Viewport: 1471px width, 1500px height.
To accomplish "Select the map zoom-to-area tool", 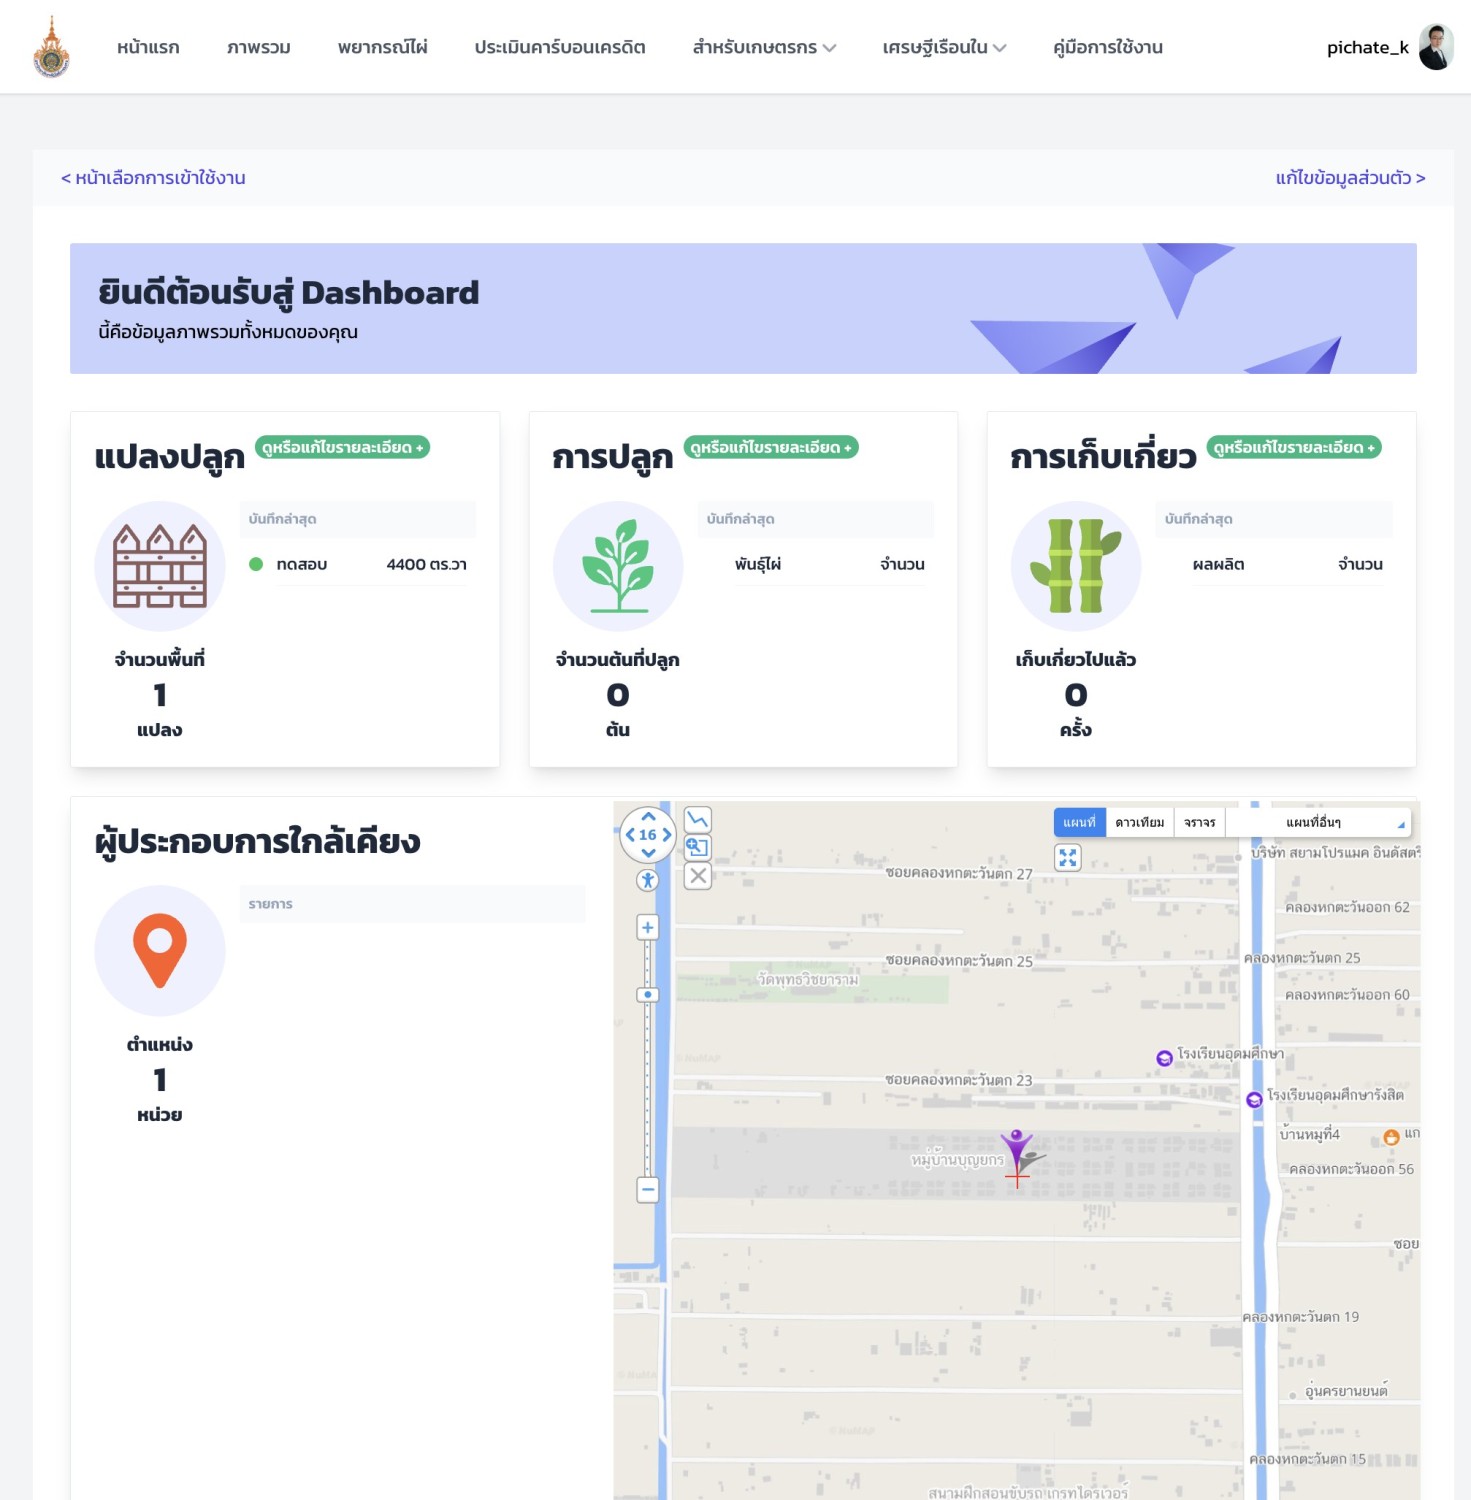I will coord(698,848).
